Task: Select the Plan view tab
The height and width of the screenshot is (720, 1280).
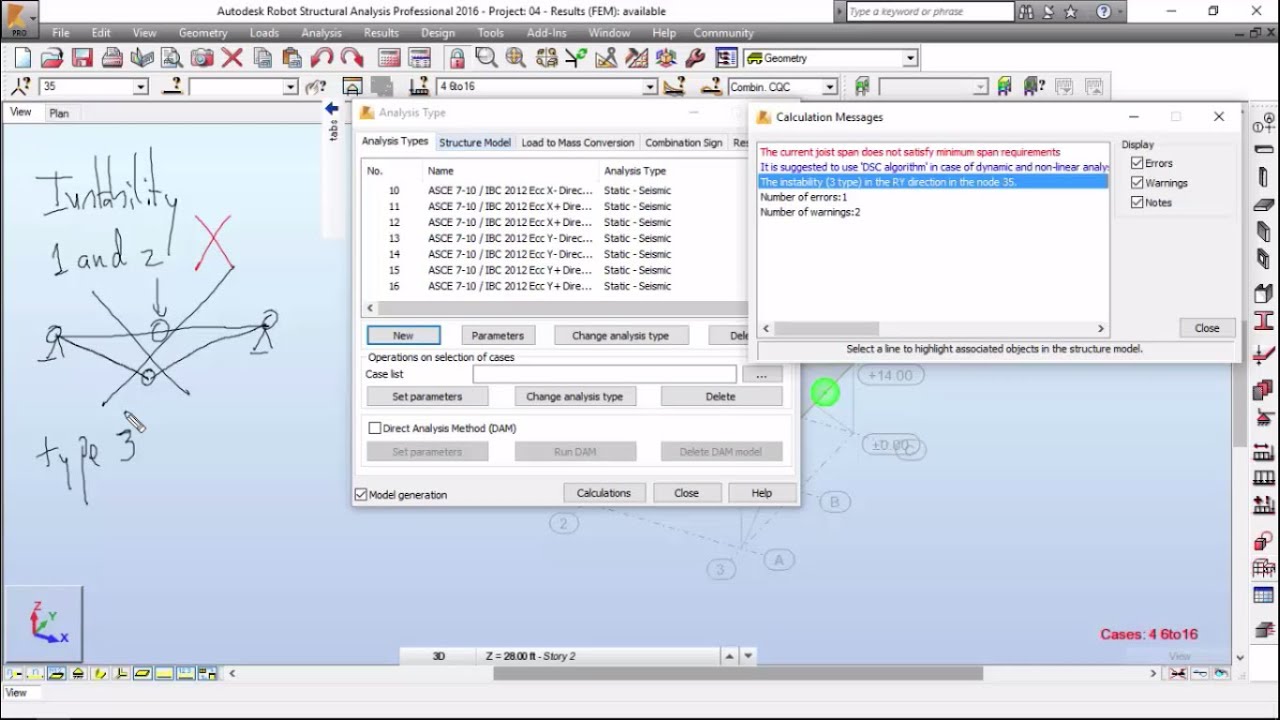Action: tap(59, 113)
